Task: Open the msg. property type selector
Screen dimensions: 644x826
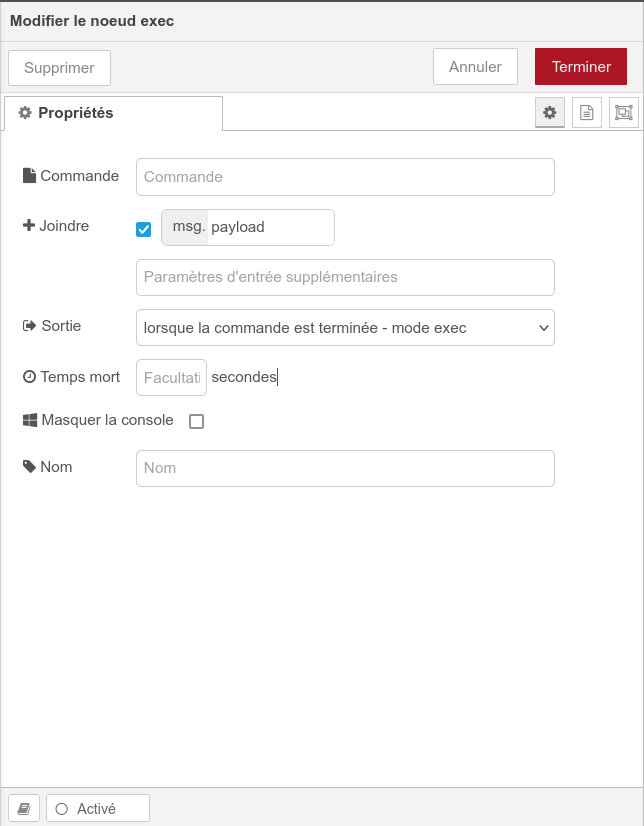Action: coord(185,227)
